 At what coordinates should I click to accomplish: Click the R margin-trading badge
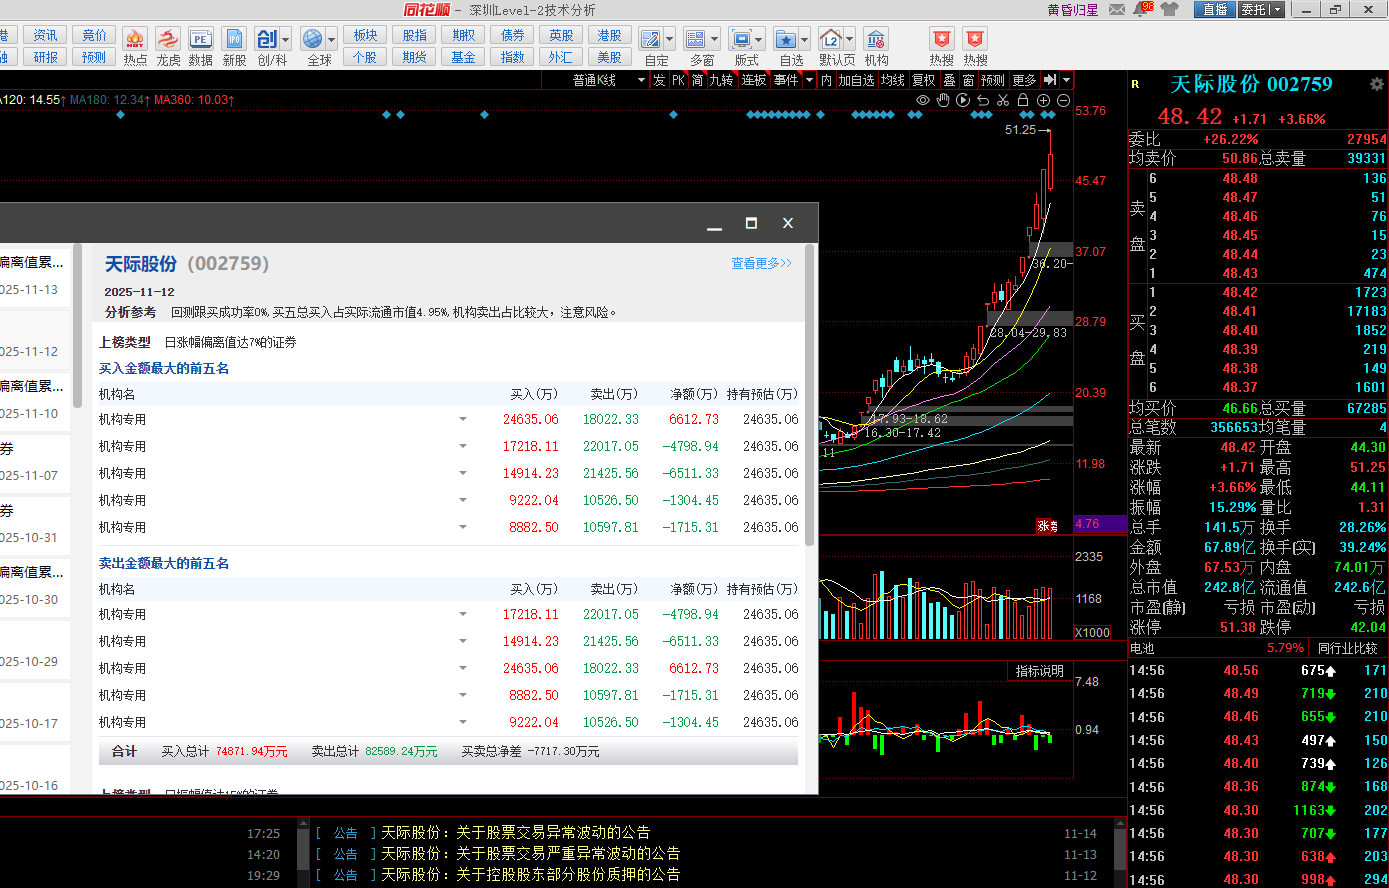click(1135, 85)
